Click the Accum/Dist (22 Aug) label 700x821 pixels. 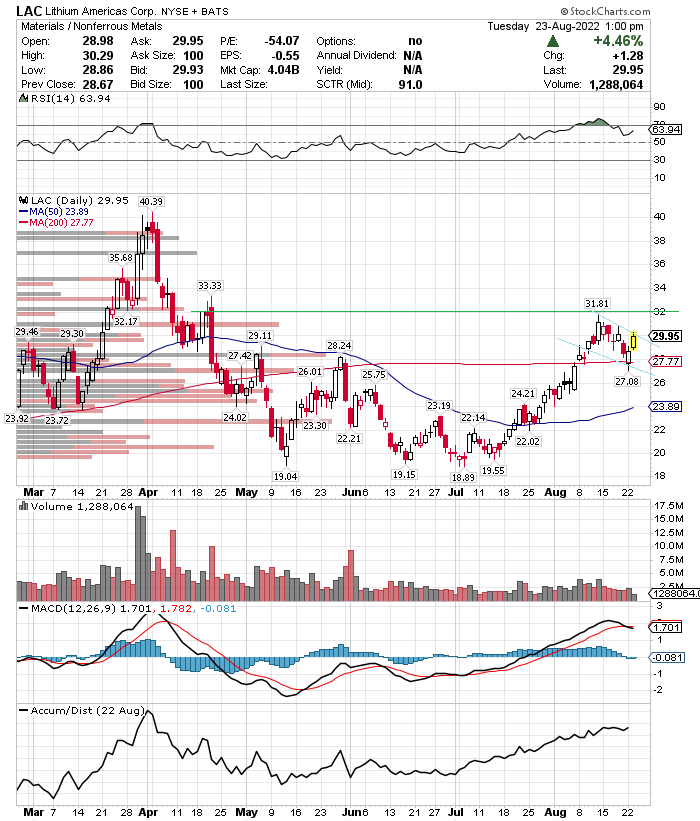pos(87,711)
